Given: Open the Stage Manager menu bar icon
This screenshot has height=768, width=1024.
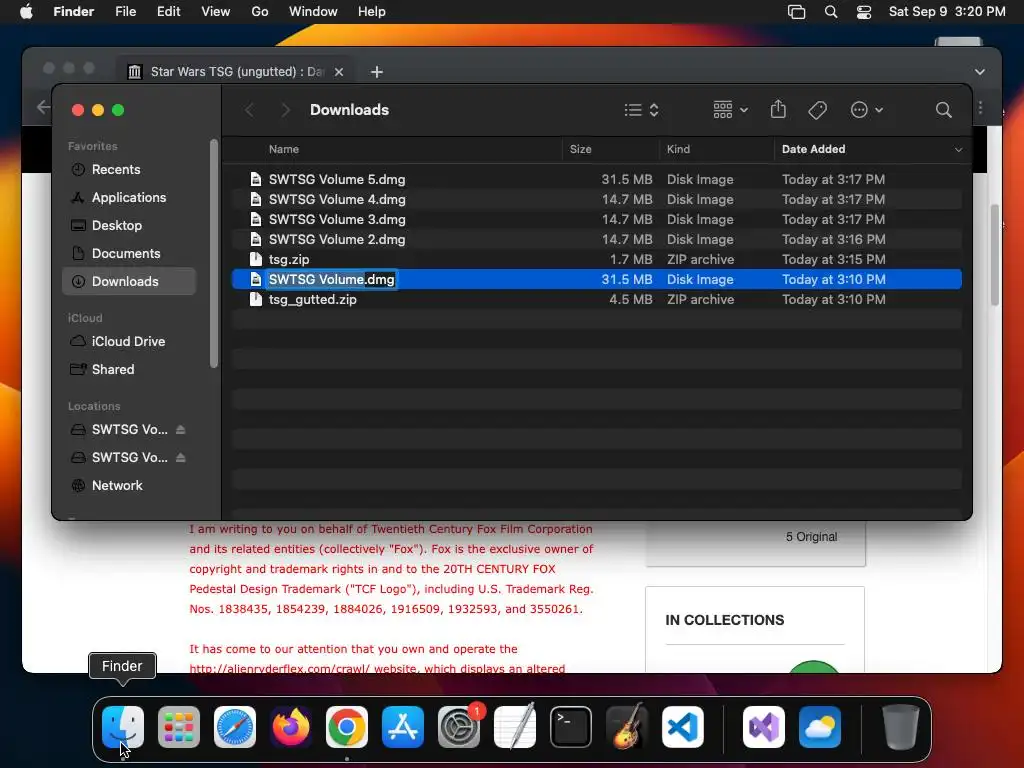Looking at the screenshot, I should point(796,12).
